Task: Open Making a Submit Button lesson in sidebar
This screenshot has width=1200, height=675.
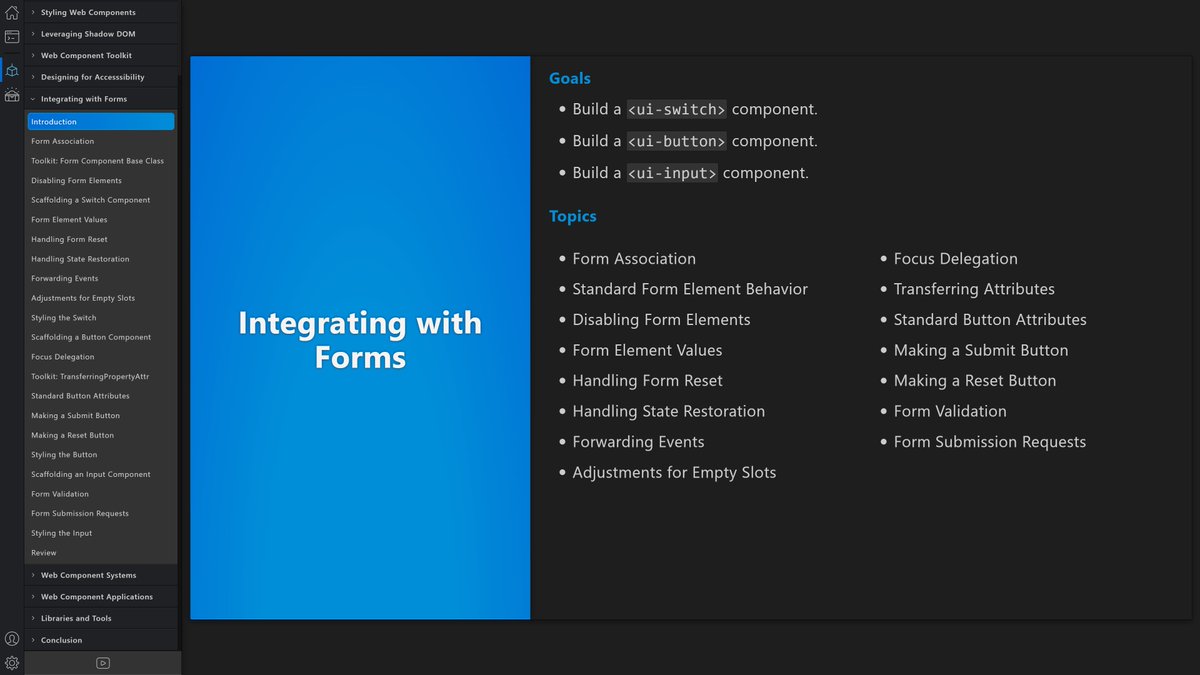Action: pyautogui.click(x=101, y=415)
